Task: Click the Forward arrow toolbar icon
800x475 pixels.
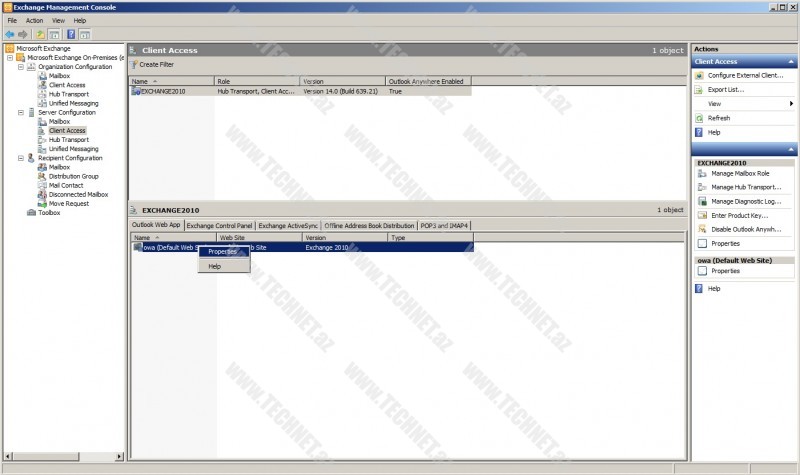Action: [x=22, y=34]
